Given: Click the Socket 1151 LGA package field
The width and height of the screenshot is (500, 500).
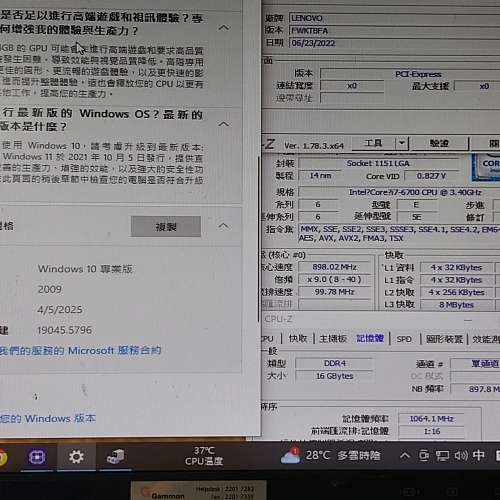Looking at the screenshot, I should 378,163.
